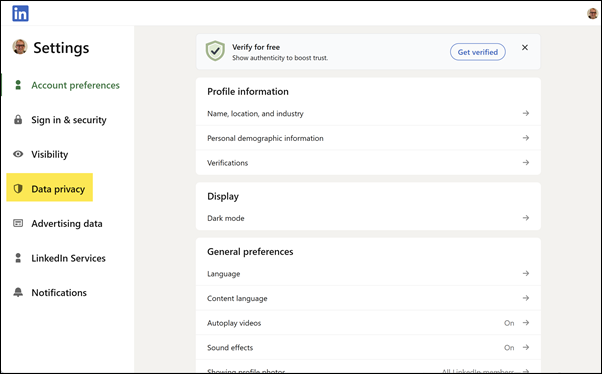Click the Notifications bell icon
The width and height of the screenshot is (602, 374).
pyautogui.click(x=18, y=292)
